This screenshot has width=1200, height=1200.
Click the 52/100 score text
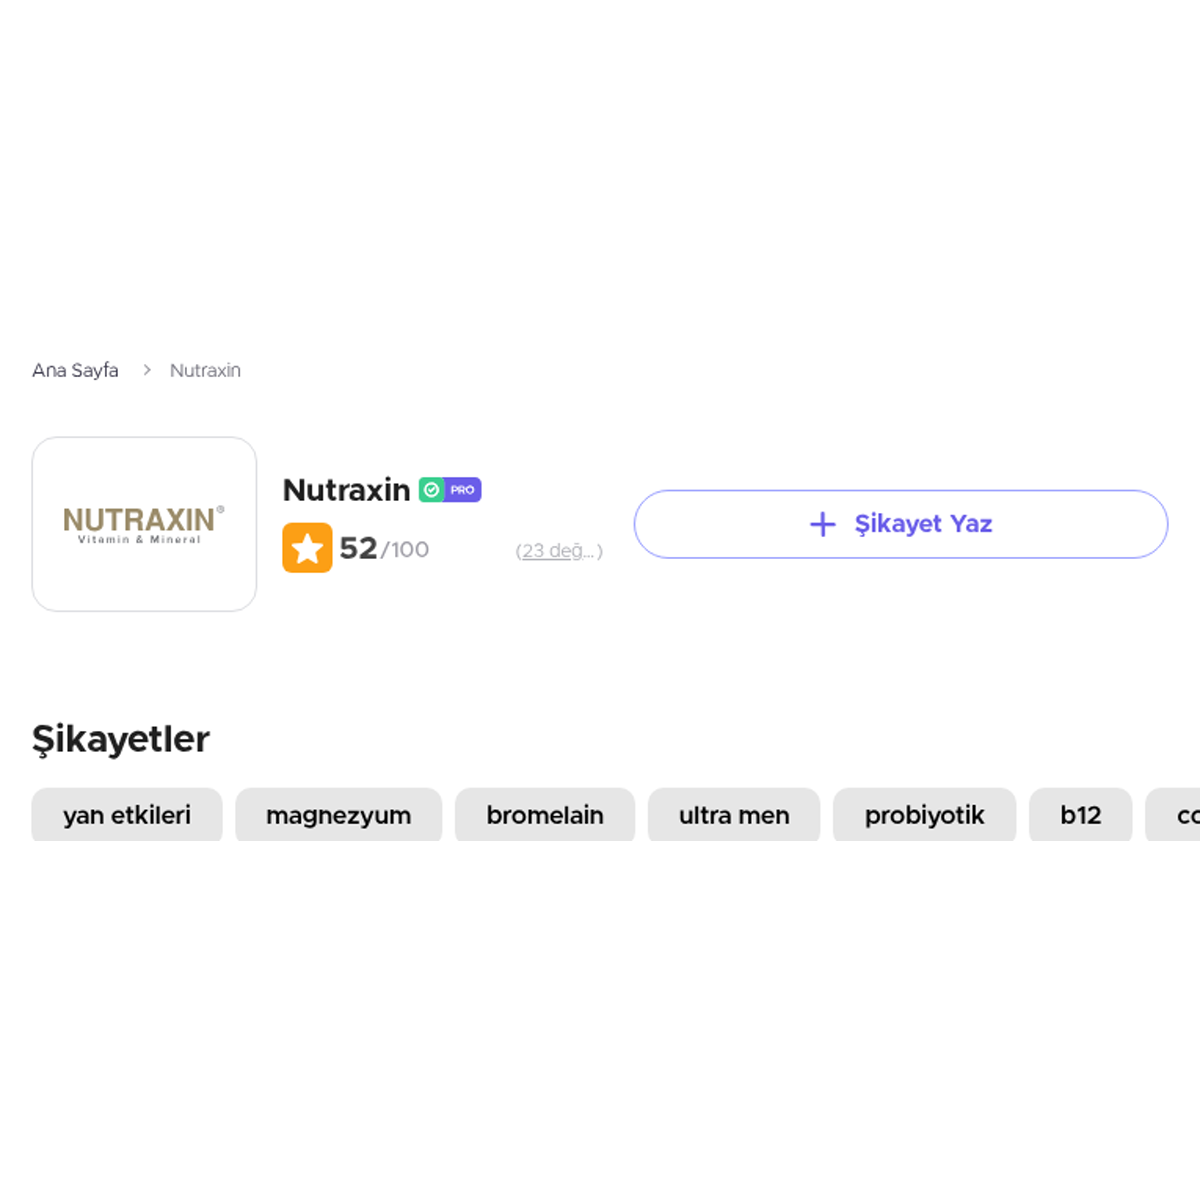click(384, 549)
